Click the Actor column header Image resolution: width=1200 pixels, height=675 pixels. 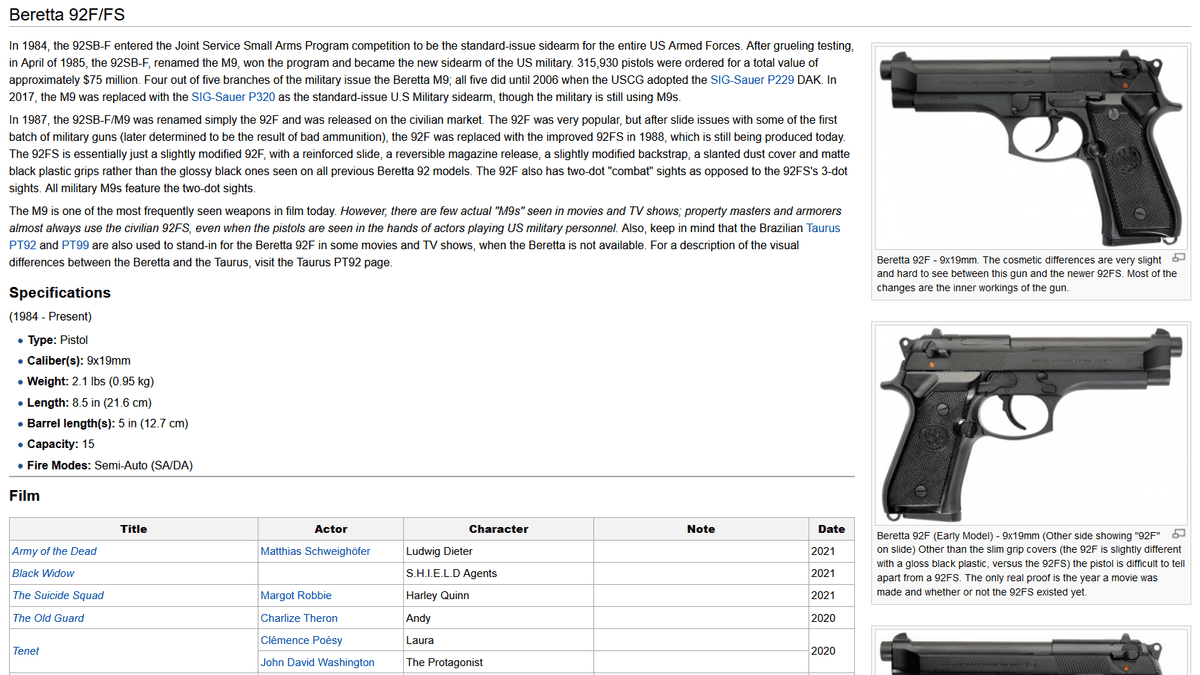coord(331,529)
